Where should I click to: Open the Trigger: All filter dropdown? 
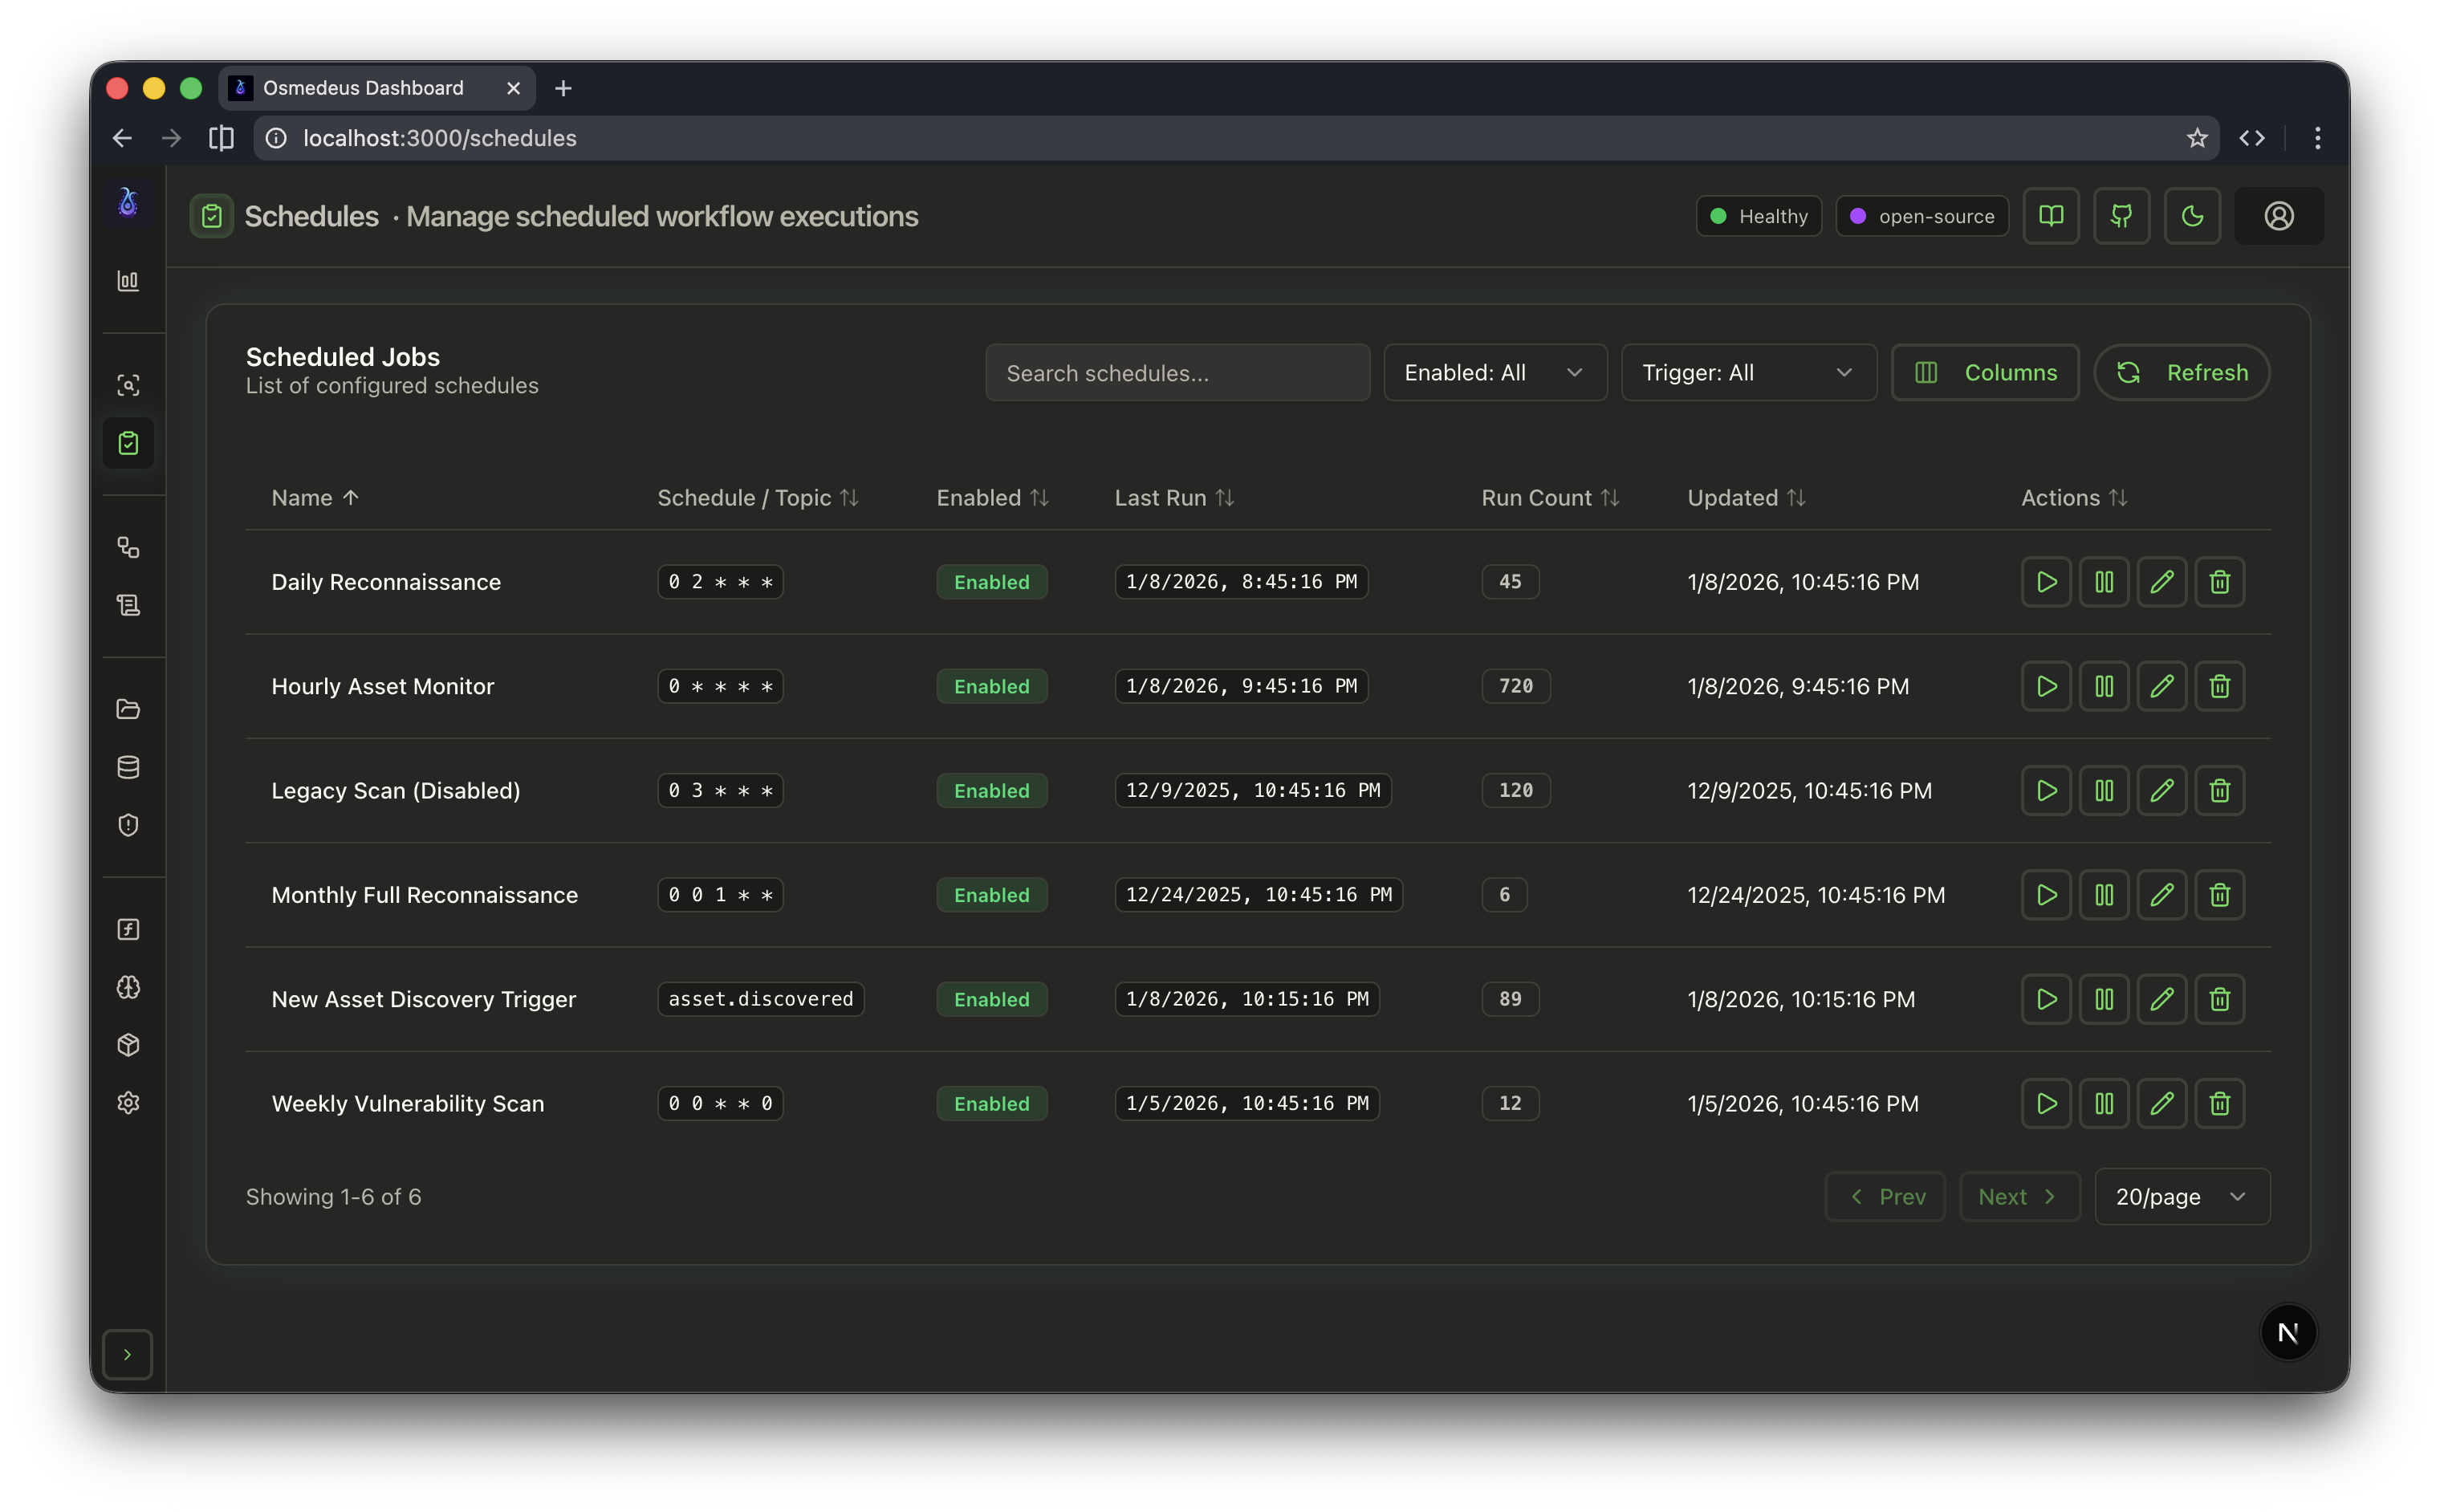1748,372
